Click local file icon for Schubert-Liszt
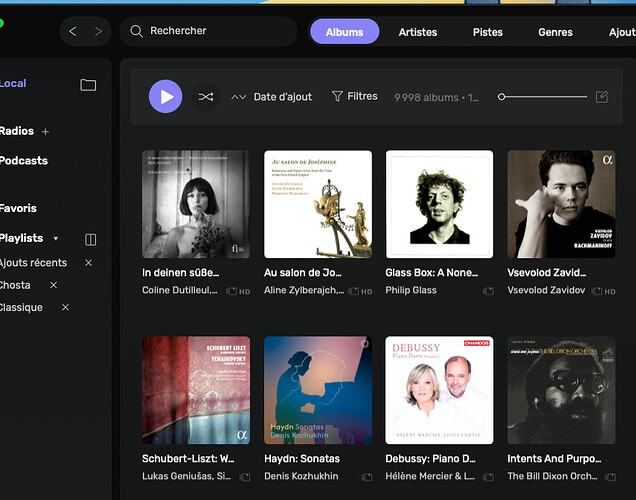 [x=245, y=477]
